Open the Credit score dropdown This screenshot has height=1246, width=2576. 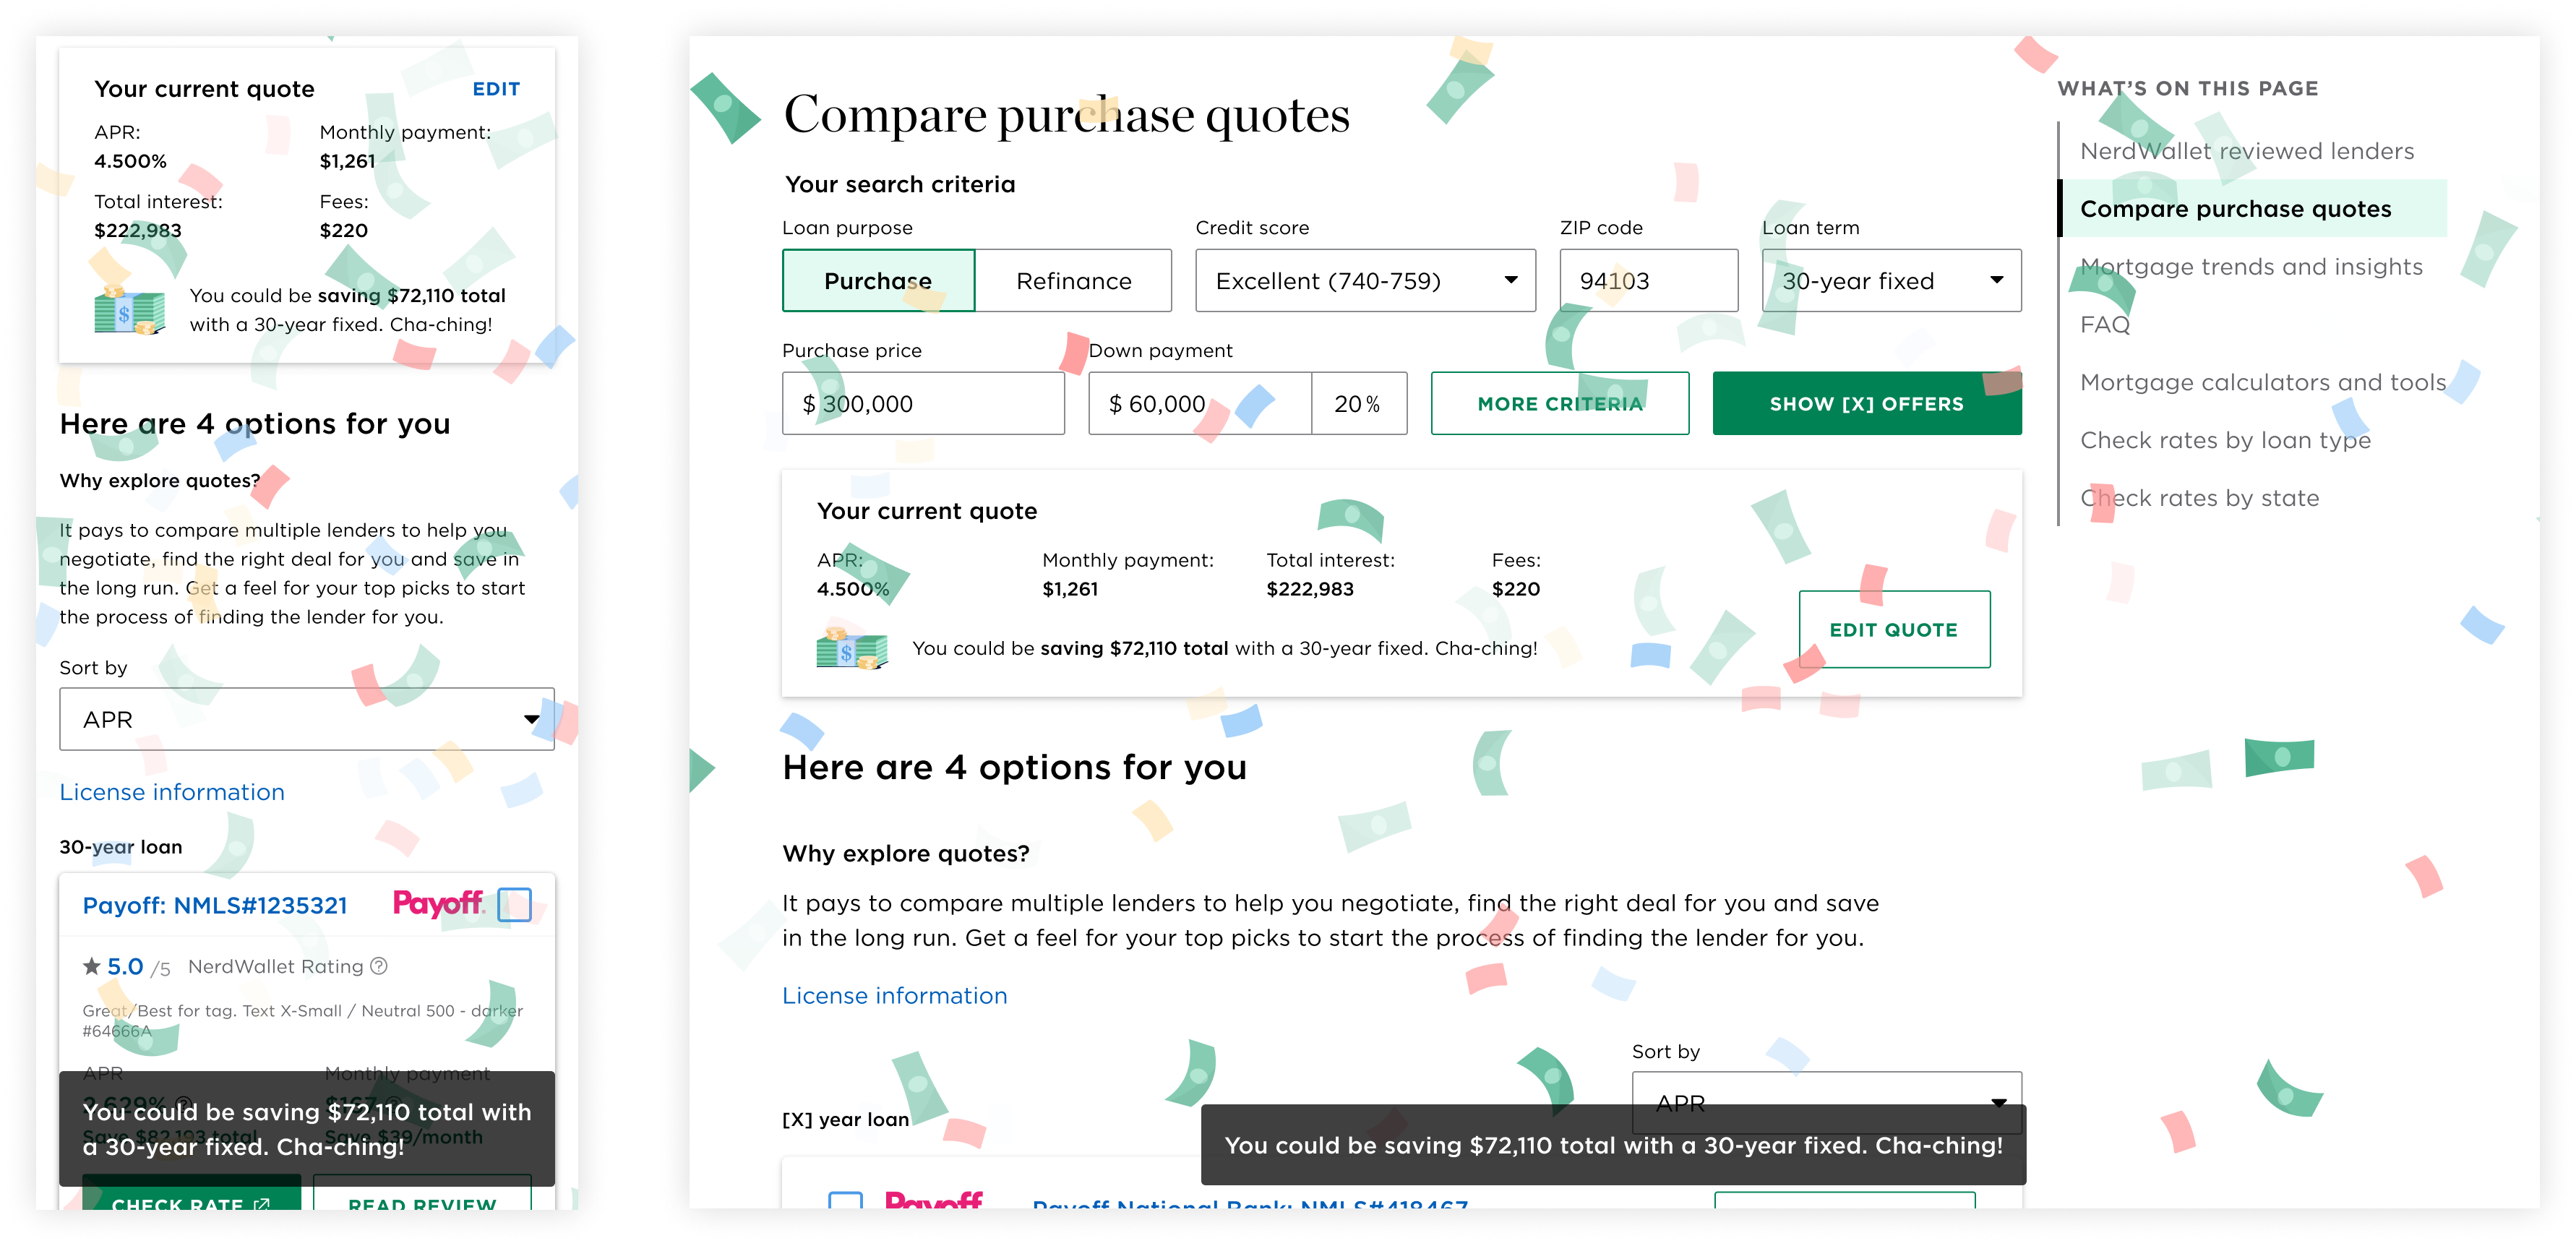pyautogui.click(x=1365, y=281)
